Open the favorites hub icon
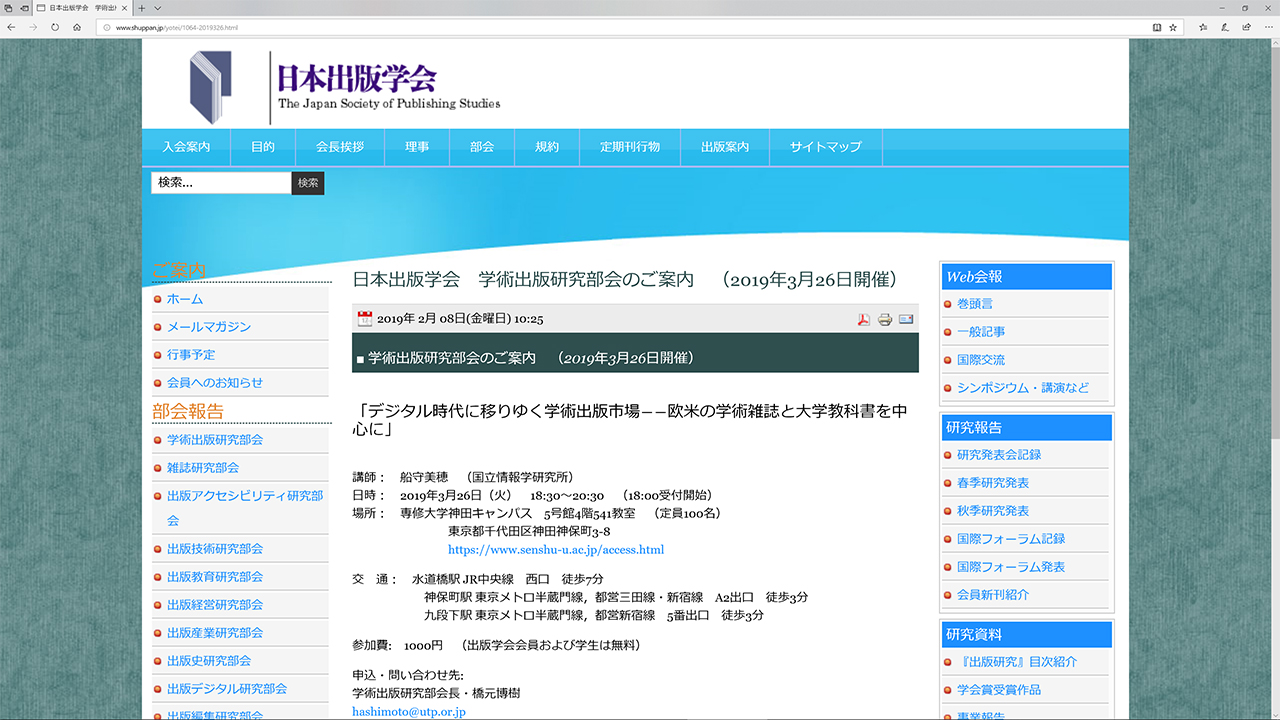1280x720 pixels. [1203, 27]
